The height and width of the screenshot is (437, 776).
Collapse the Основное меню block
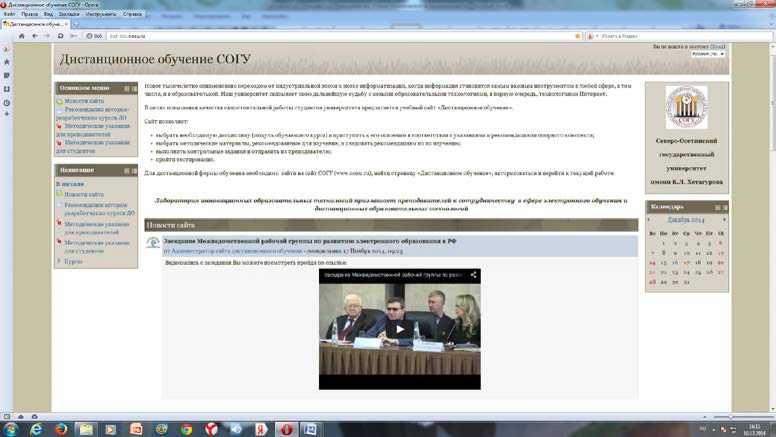click(127, 89)
